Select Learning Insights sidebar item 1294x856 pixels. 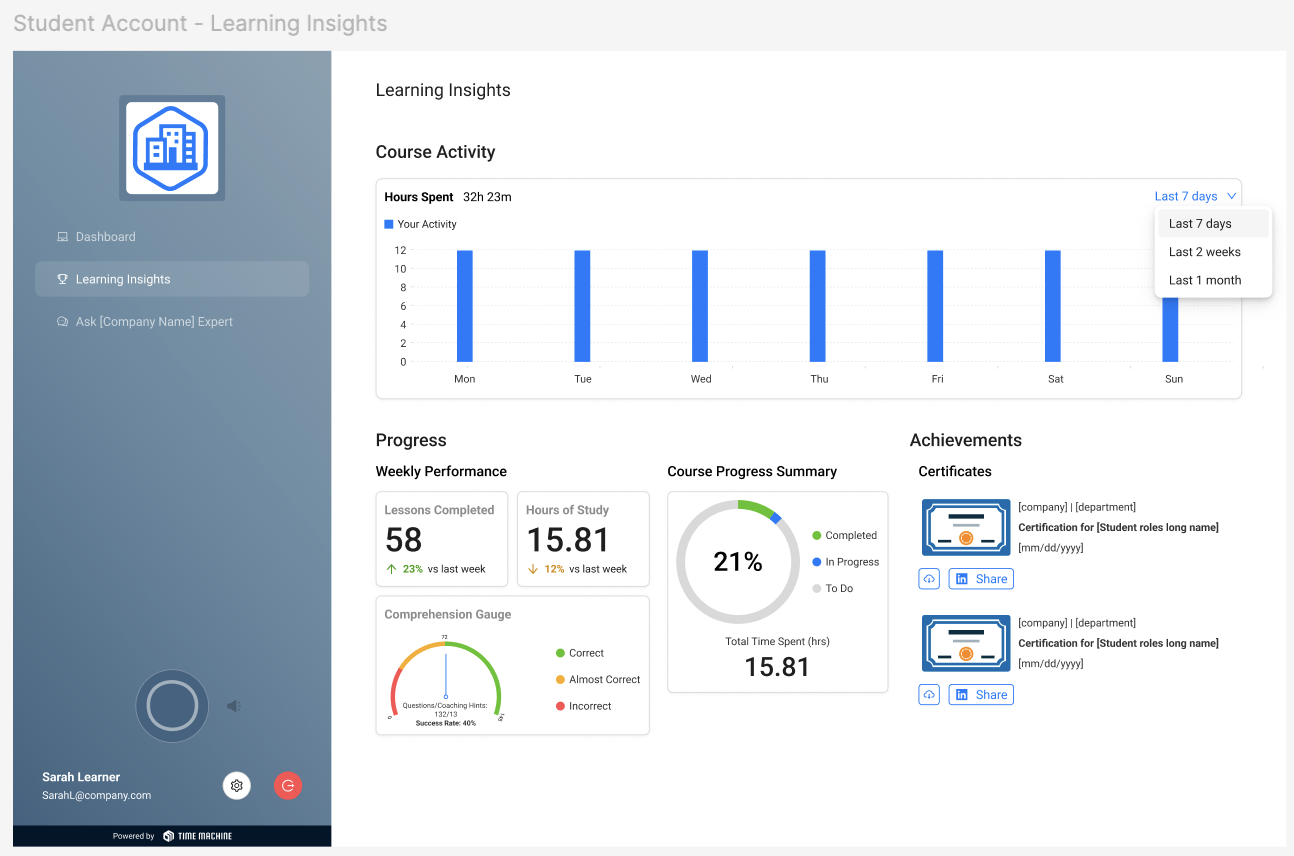pyautogui.click(x=172, y=279)
